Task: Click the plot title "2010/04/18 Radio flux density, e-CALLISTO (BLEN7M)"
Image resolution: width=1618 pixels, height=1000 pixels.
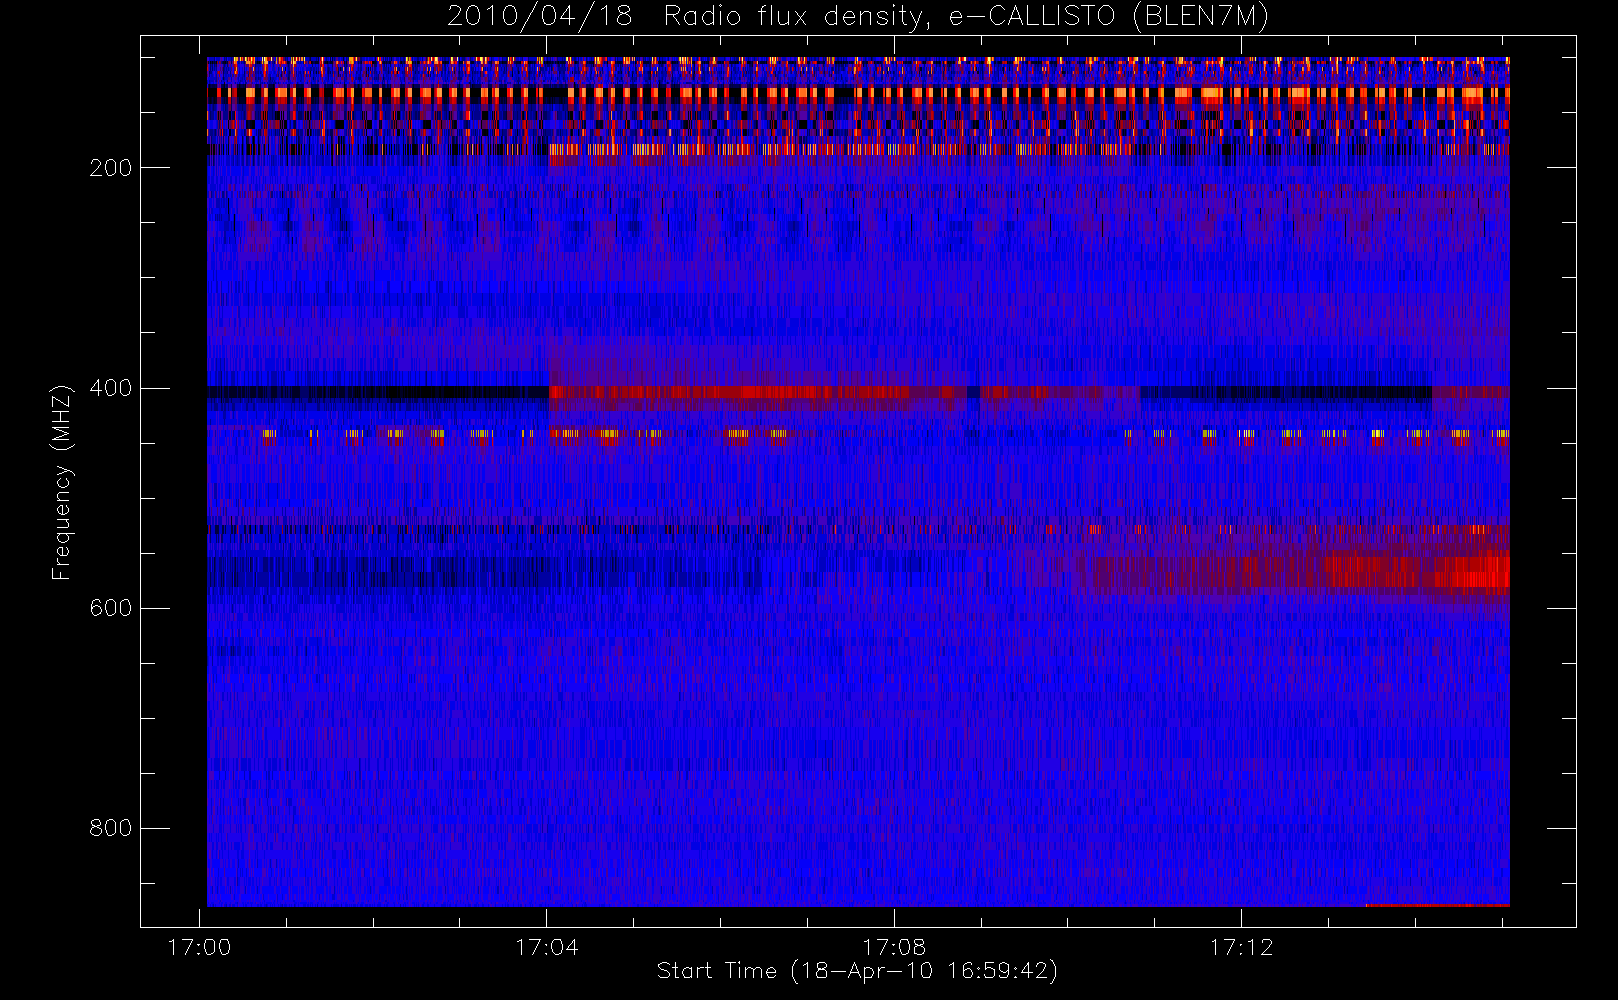Action: [x=858, y=17]
